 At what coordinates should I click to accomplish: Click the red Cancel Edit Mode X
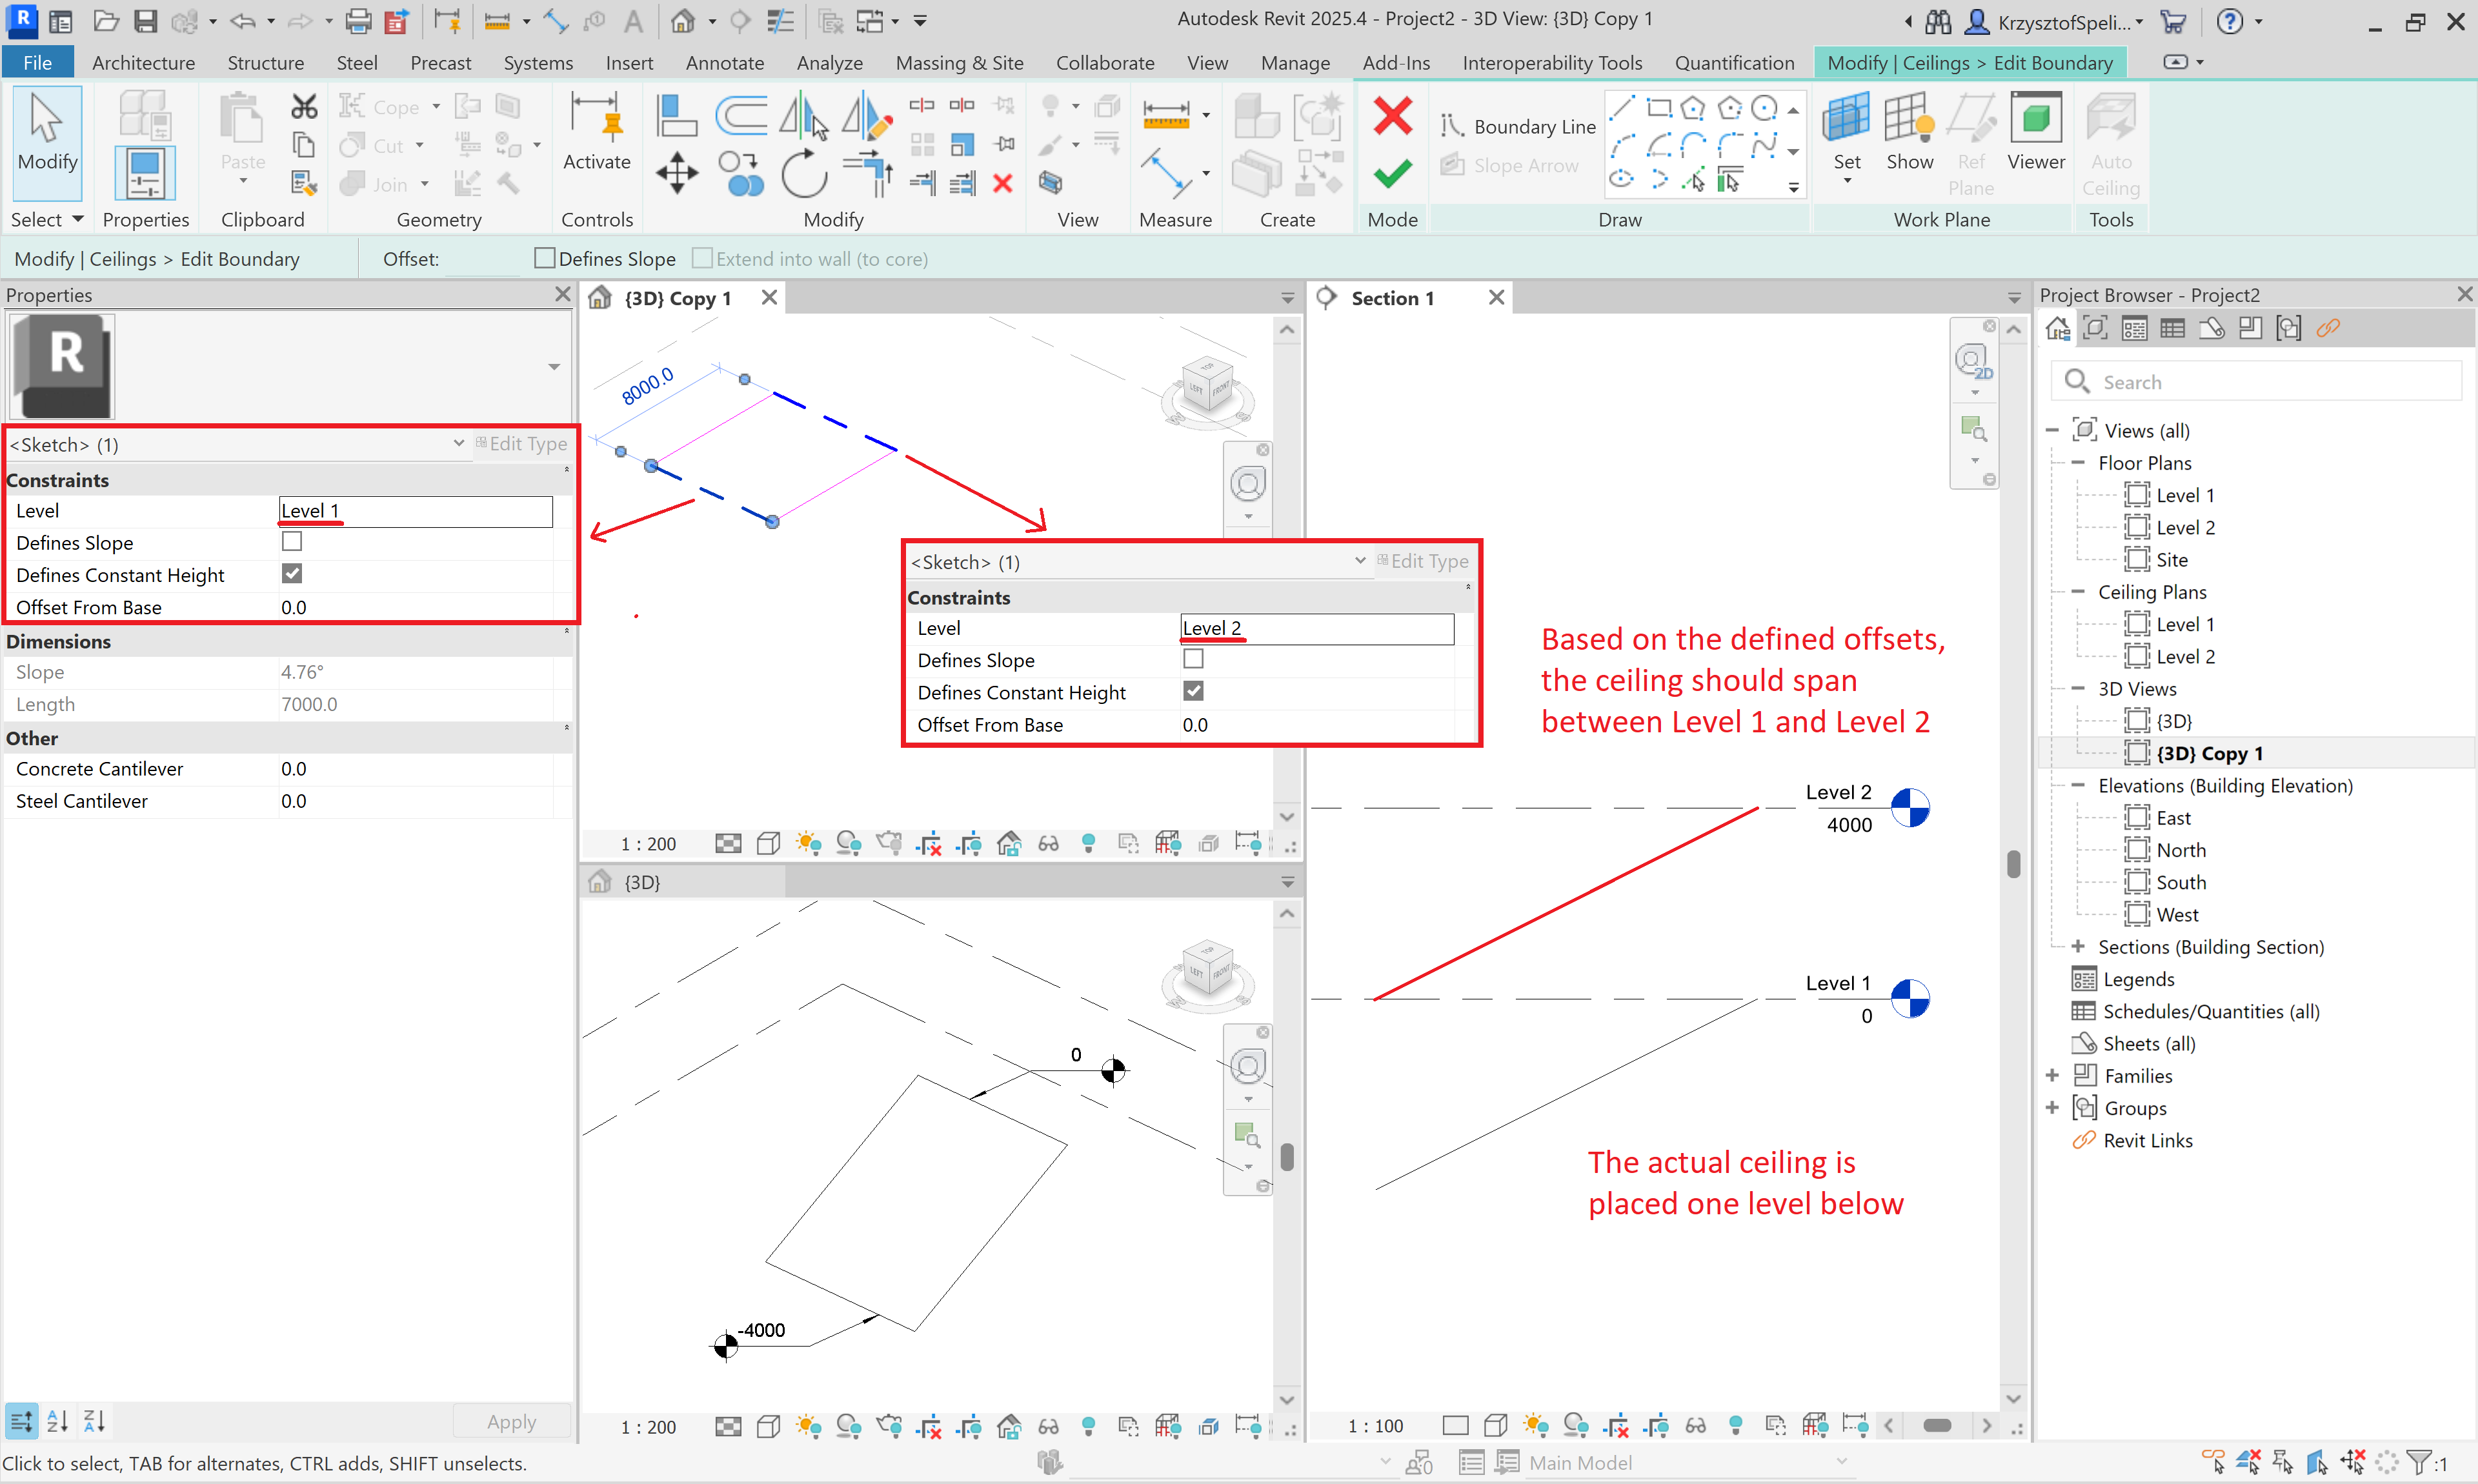tap(1392, 117)
